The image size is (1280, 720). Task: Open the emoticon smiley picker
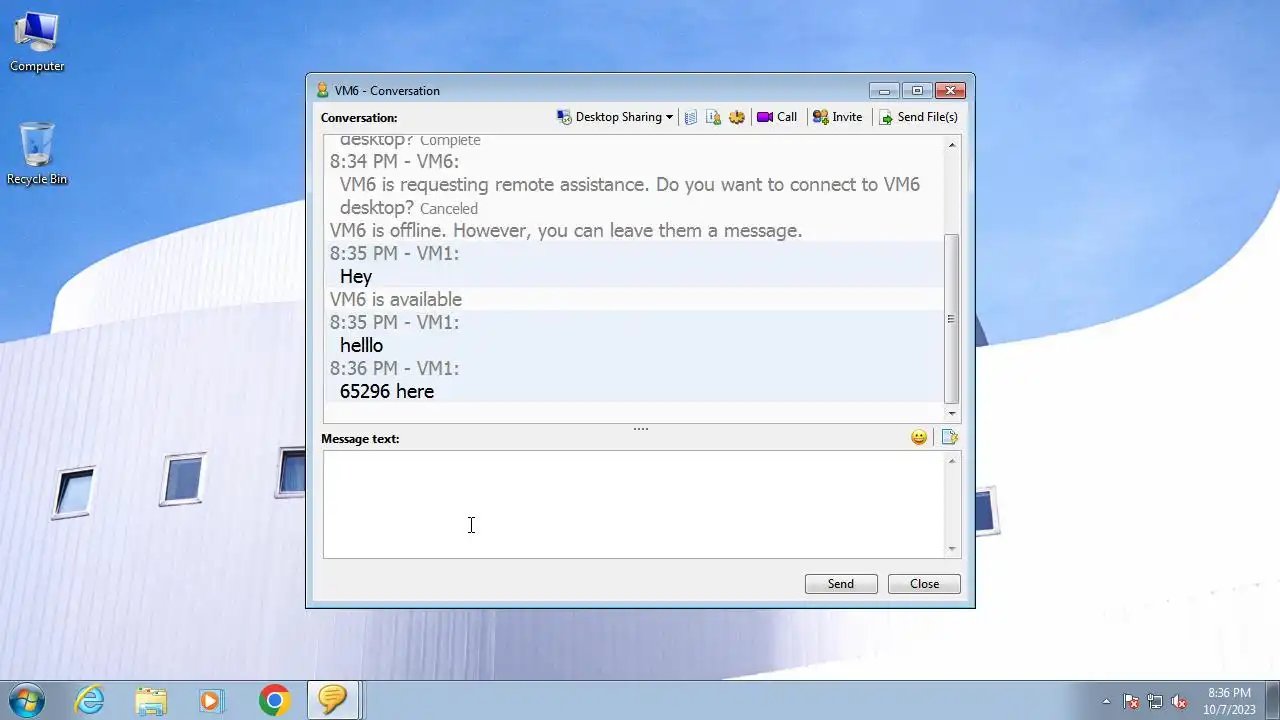[919, 437]
